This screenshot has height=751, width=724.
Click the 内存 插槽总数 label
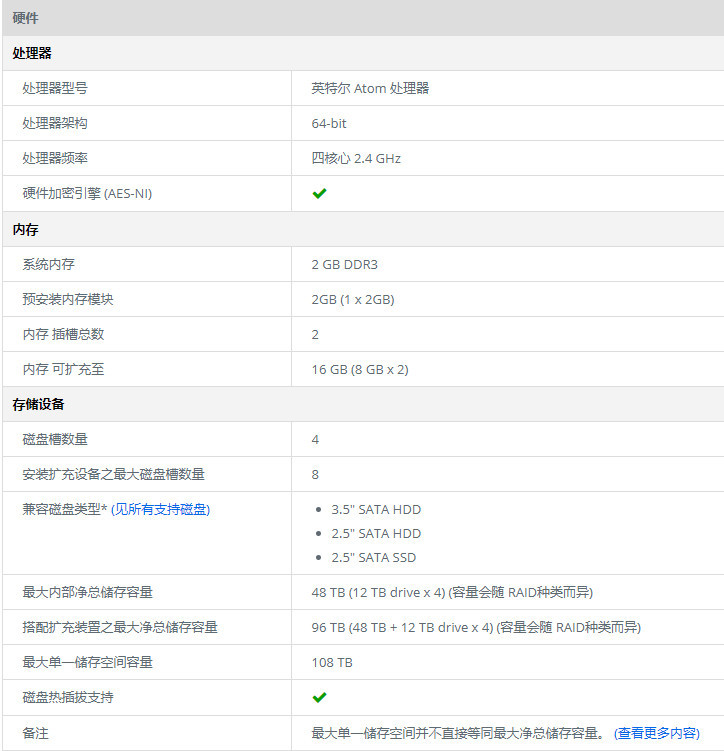[63, 334]
